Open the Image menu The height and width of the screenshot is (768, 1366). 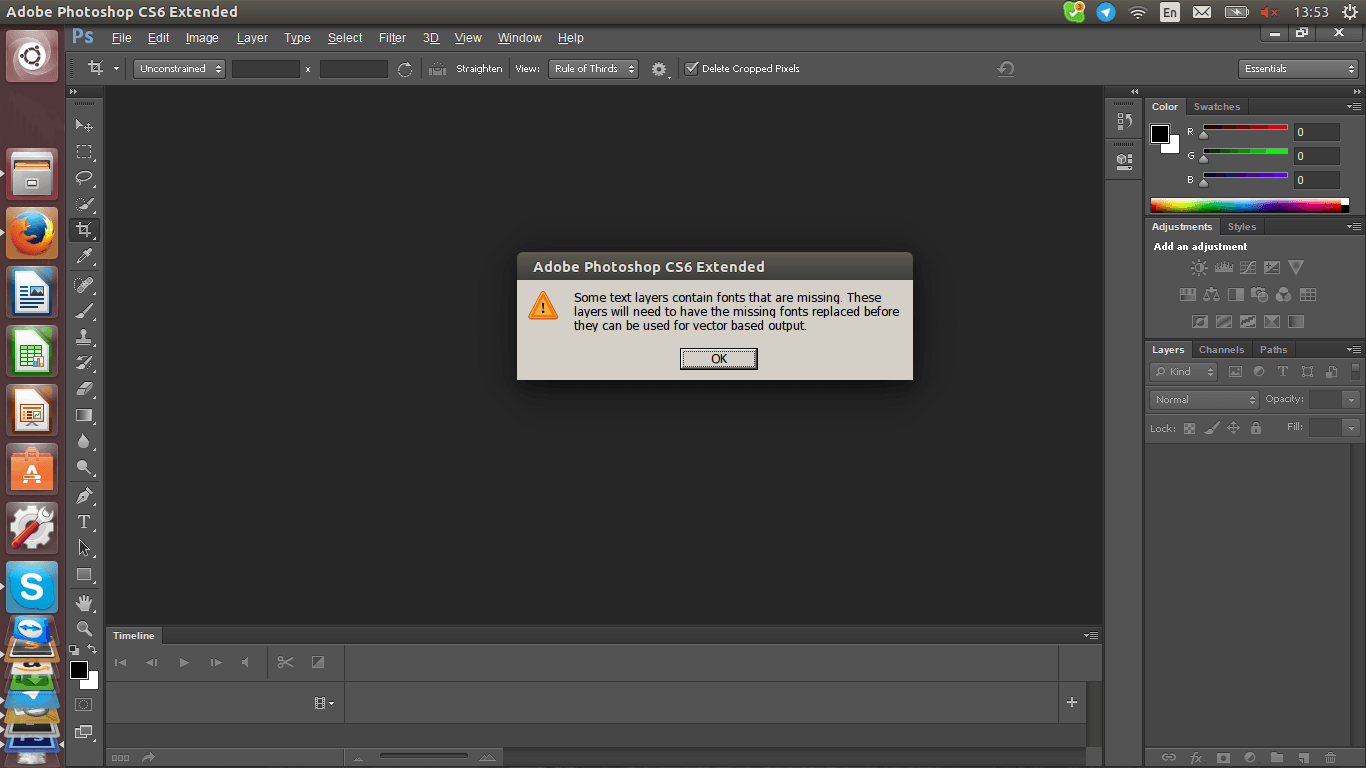coord(202,38)
